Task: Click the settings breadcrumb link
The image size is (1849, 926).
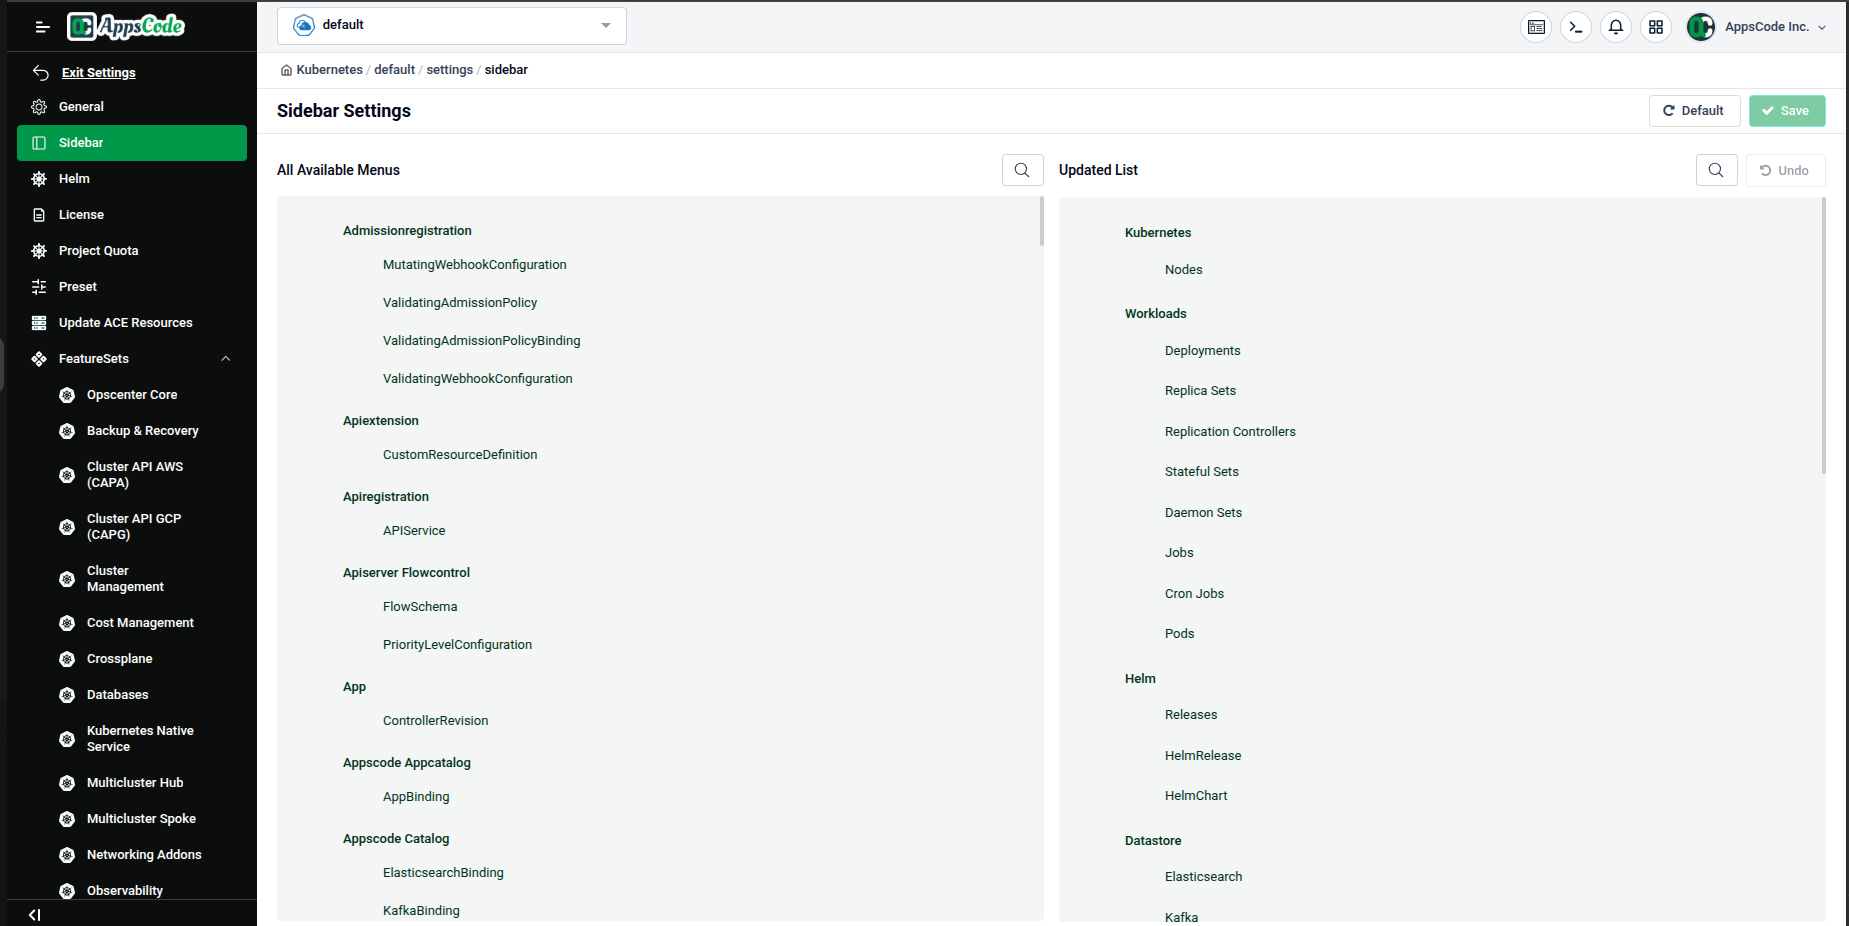Action: pyautogui.click(x=449, y=69)
